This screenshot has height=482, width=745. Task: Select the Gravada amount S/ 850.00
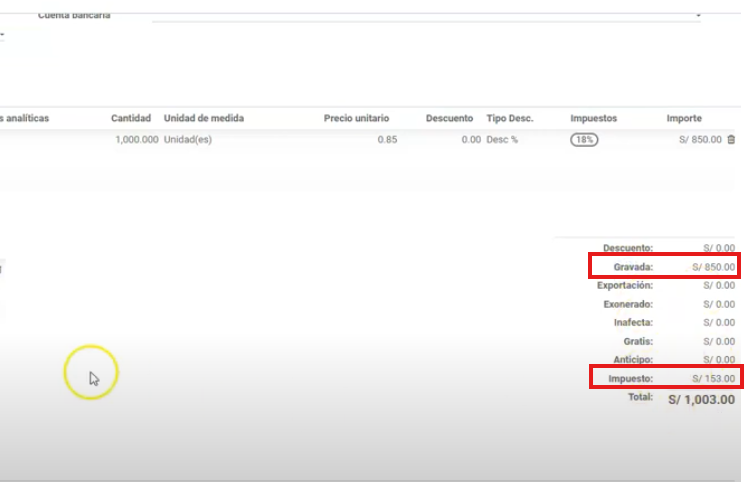click(x=713, y=267)
